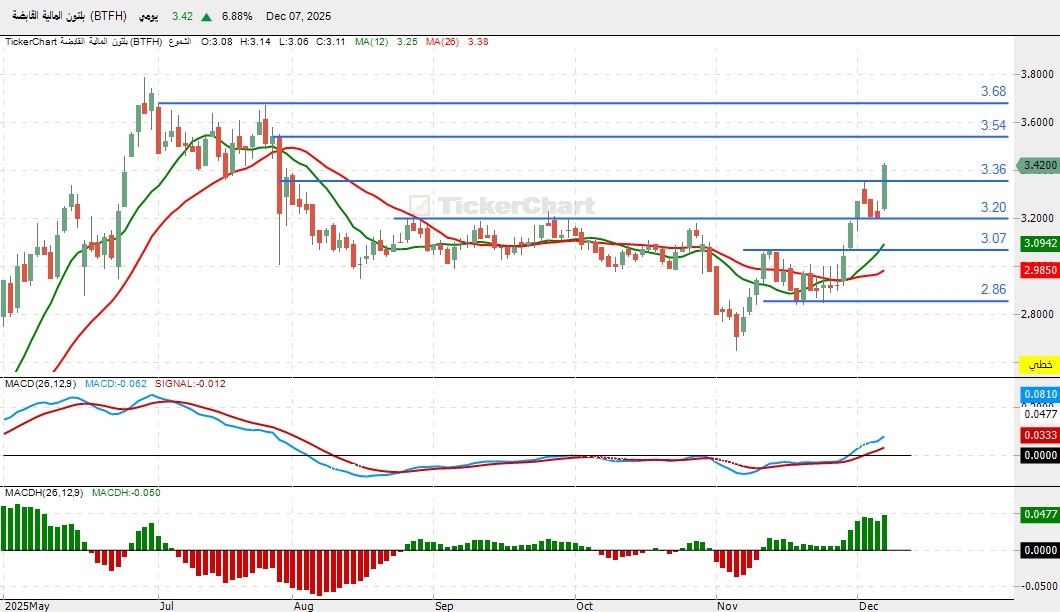Select the 3.68 resistance level label
The width and height of the screenshot is (1060, 612).
point(993,91)
